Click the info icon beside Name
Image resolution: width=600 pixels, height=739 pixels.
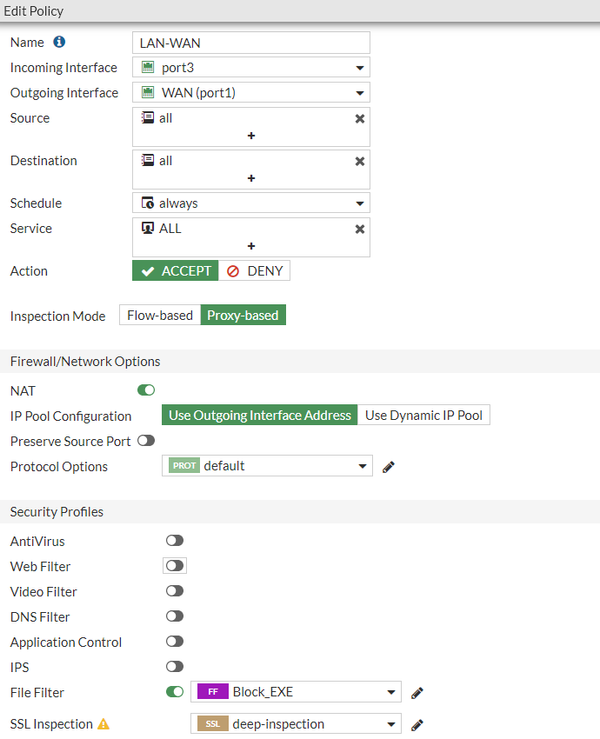pyautogui.click(x=59, y=42)
